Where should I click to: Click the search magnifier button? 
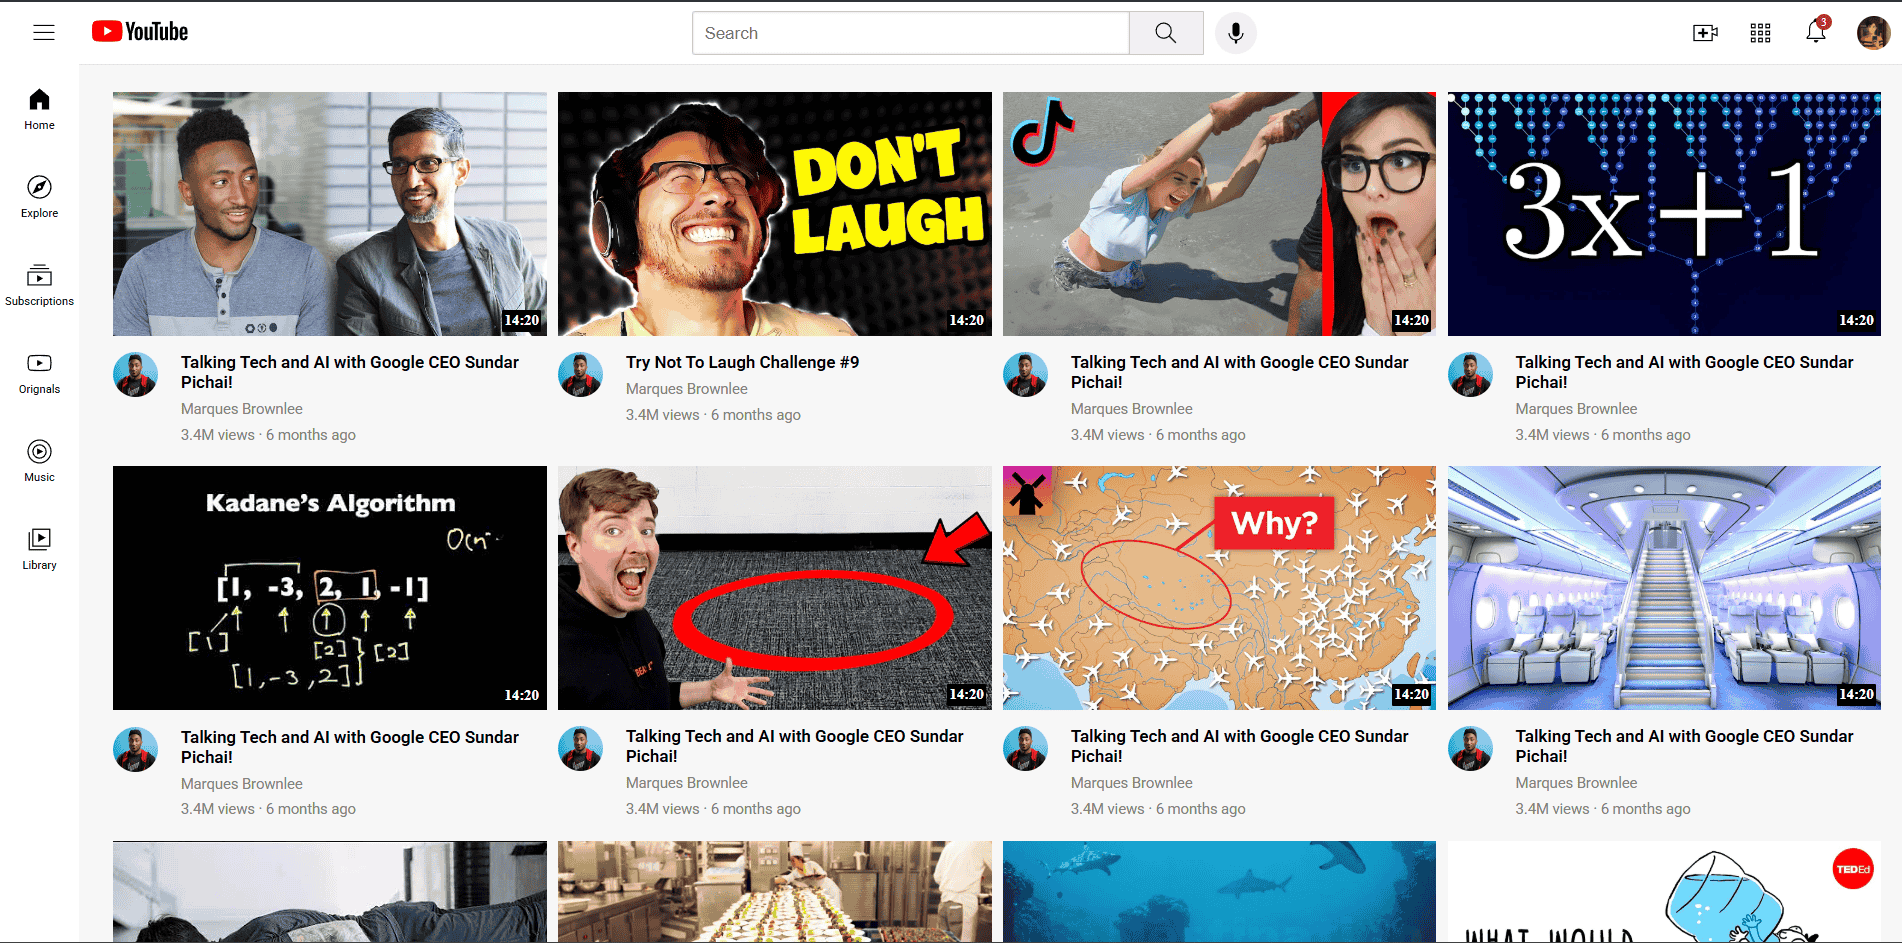click(1166, 32)
